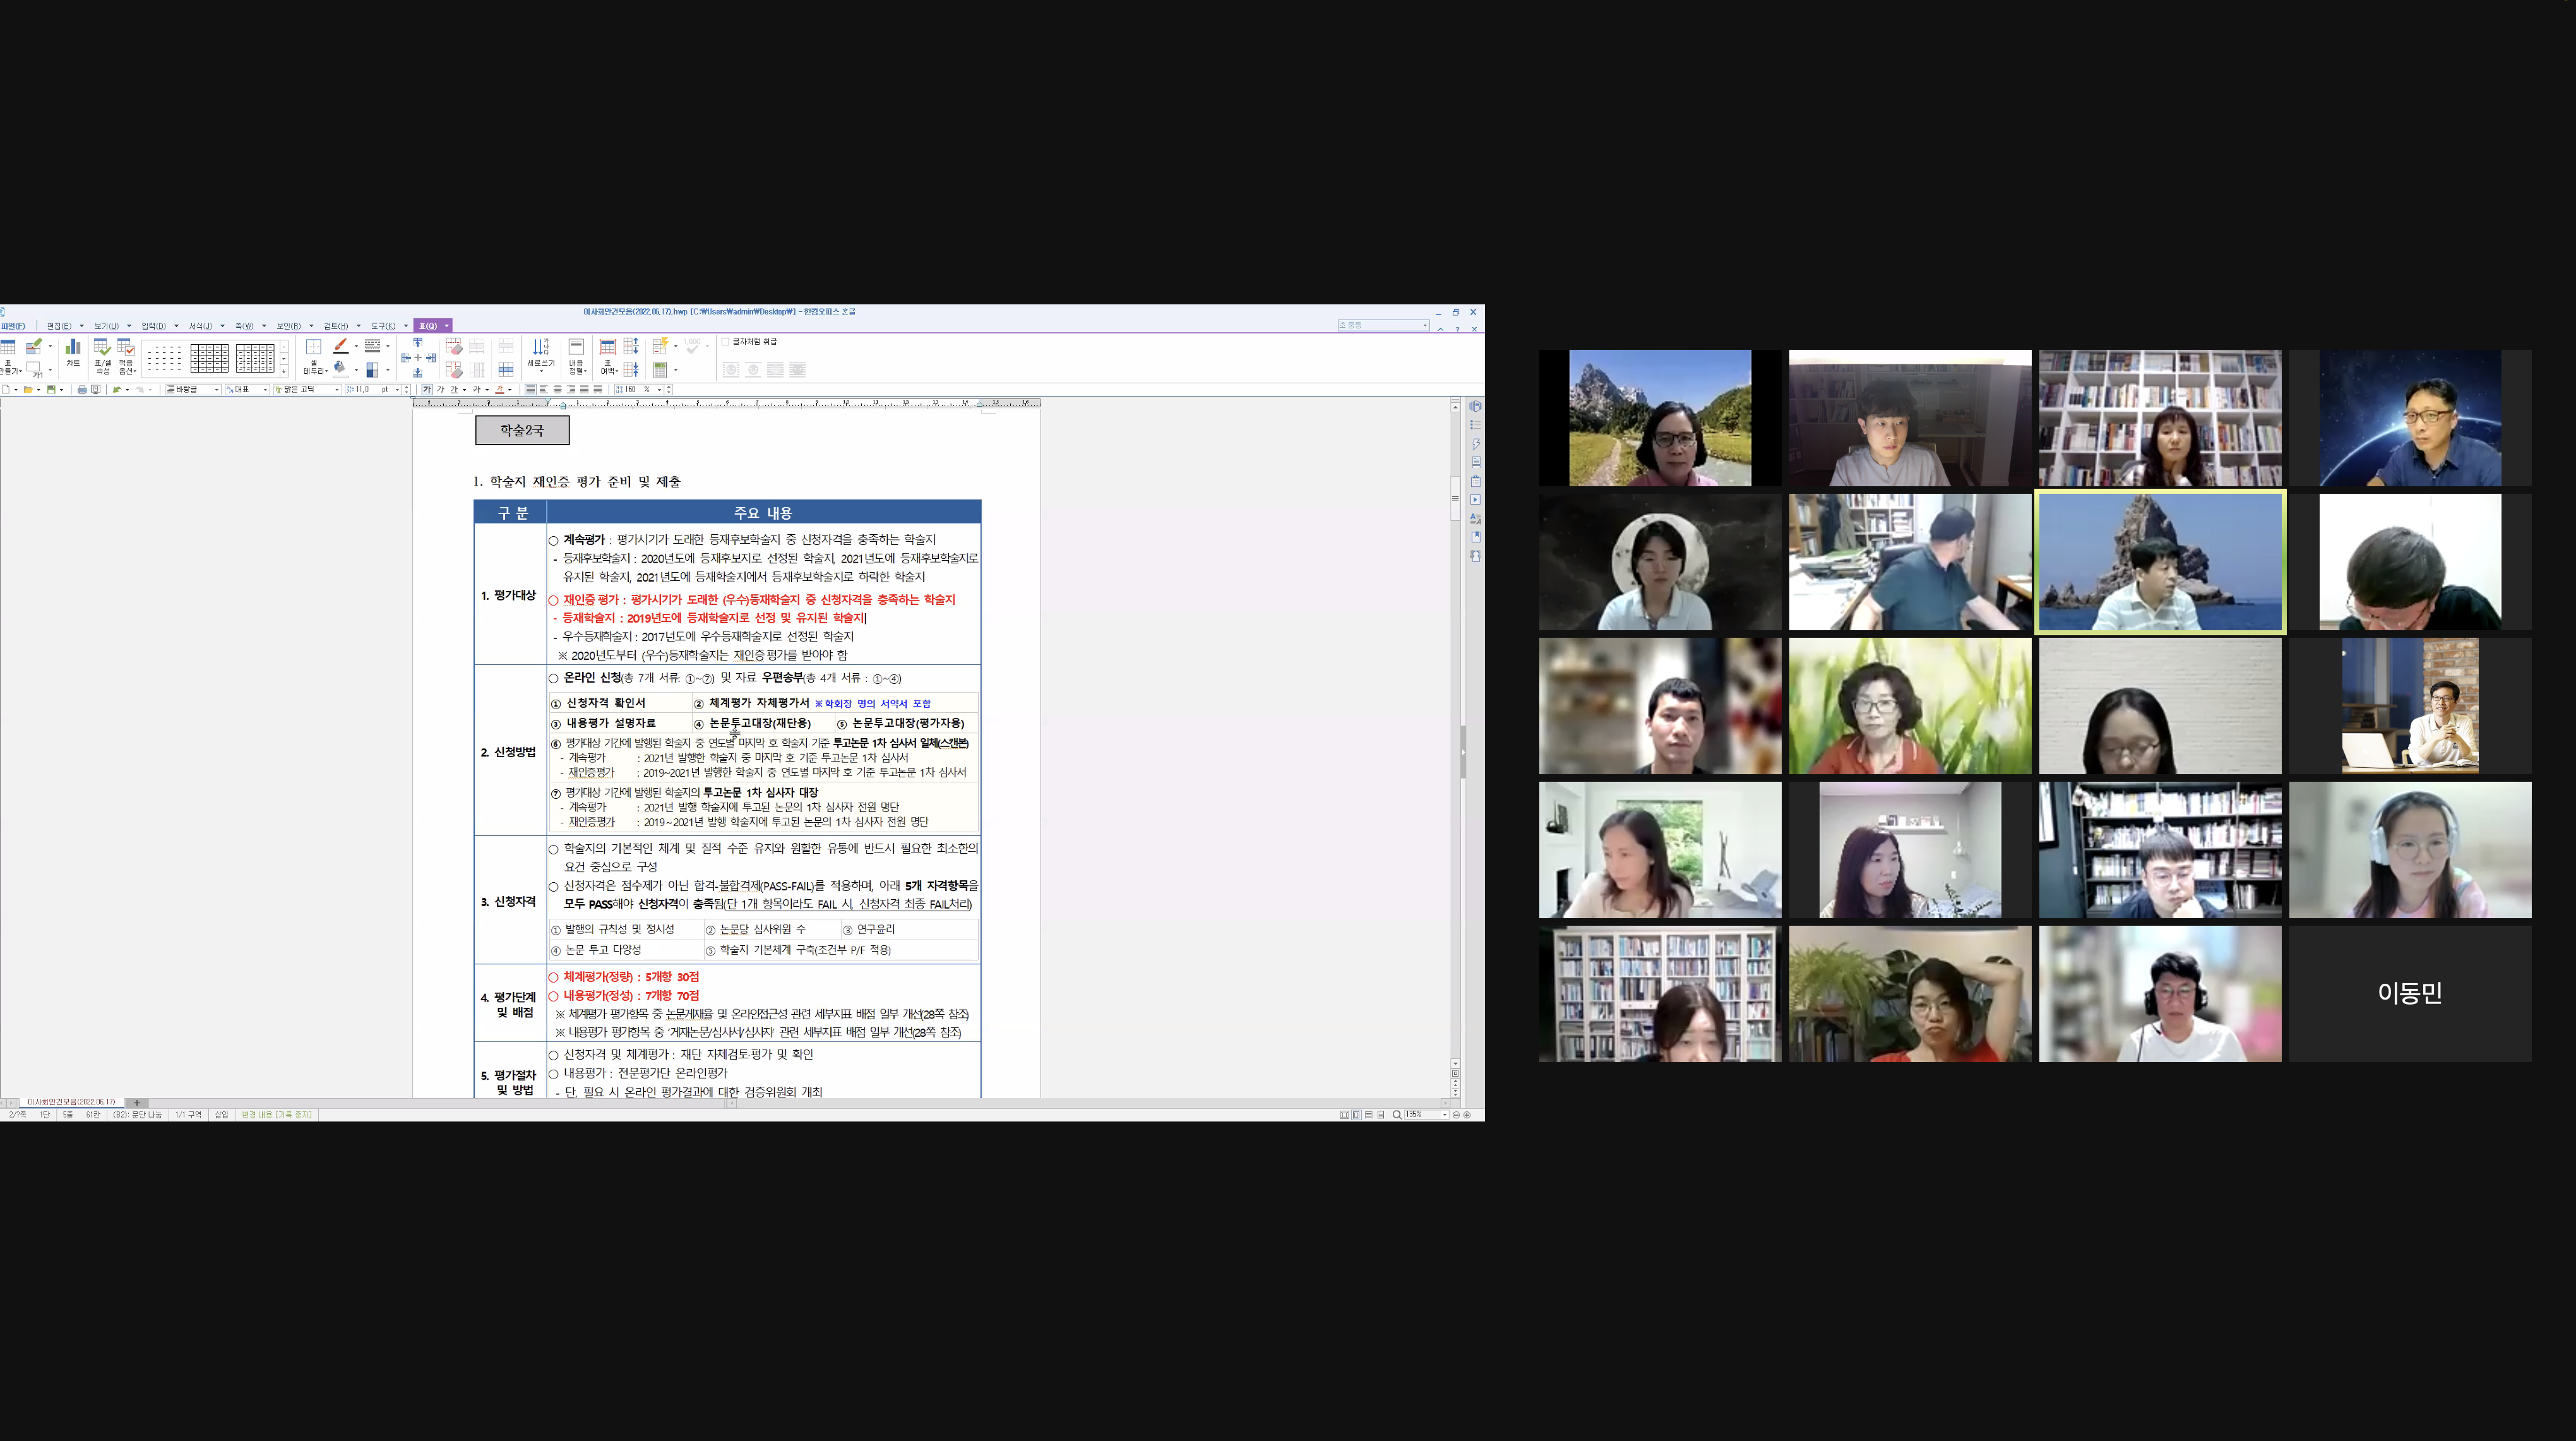
Task: Insert row above via arrow icon
Action: click(418, 343)
